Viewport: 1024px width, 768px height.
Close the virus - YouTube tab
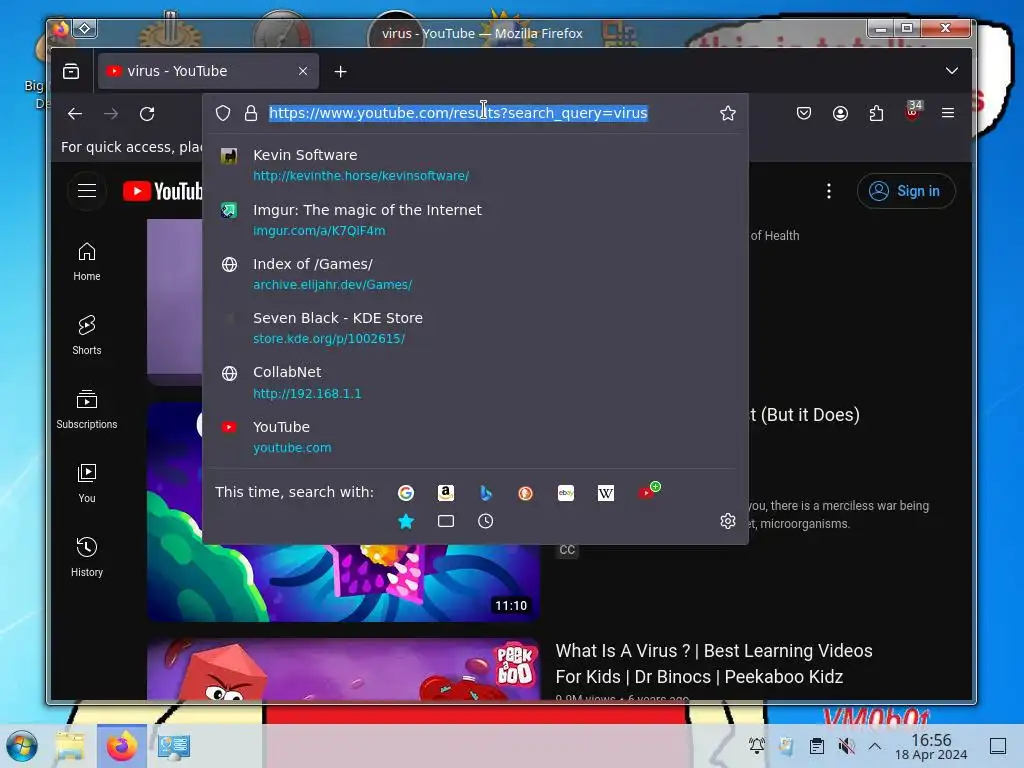(303, 71)
